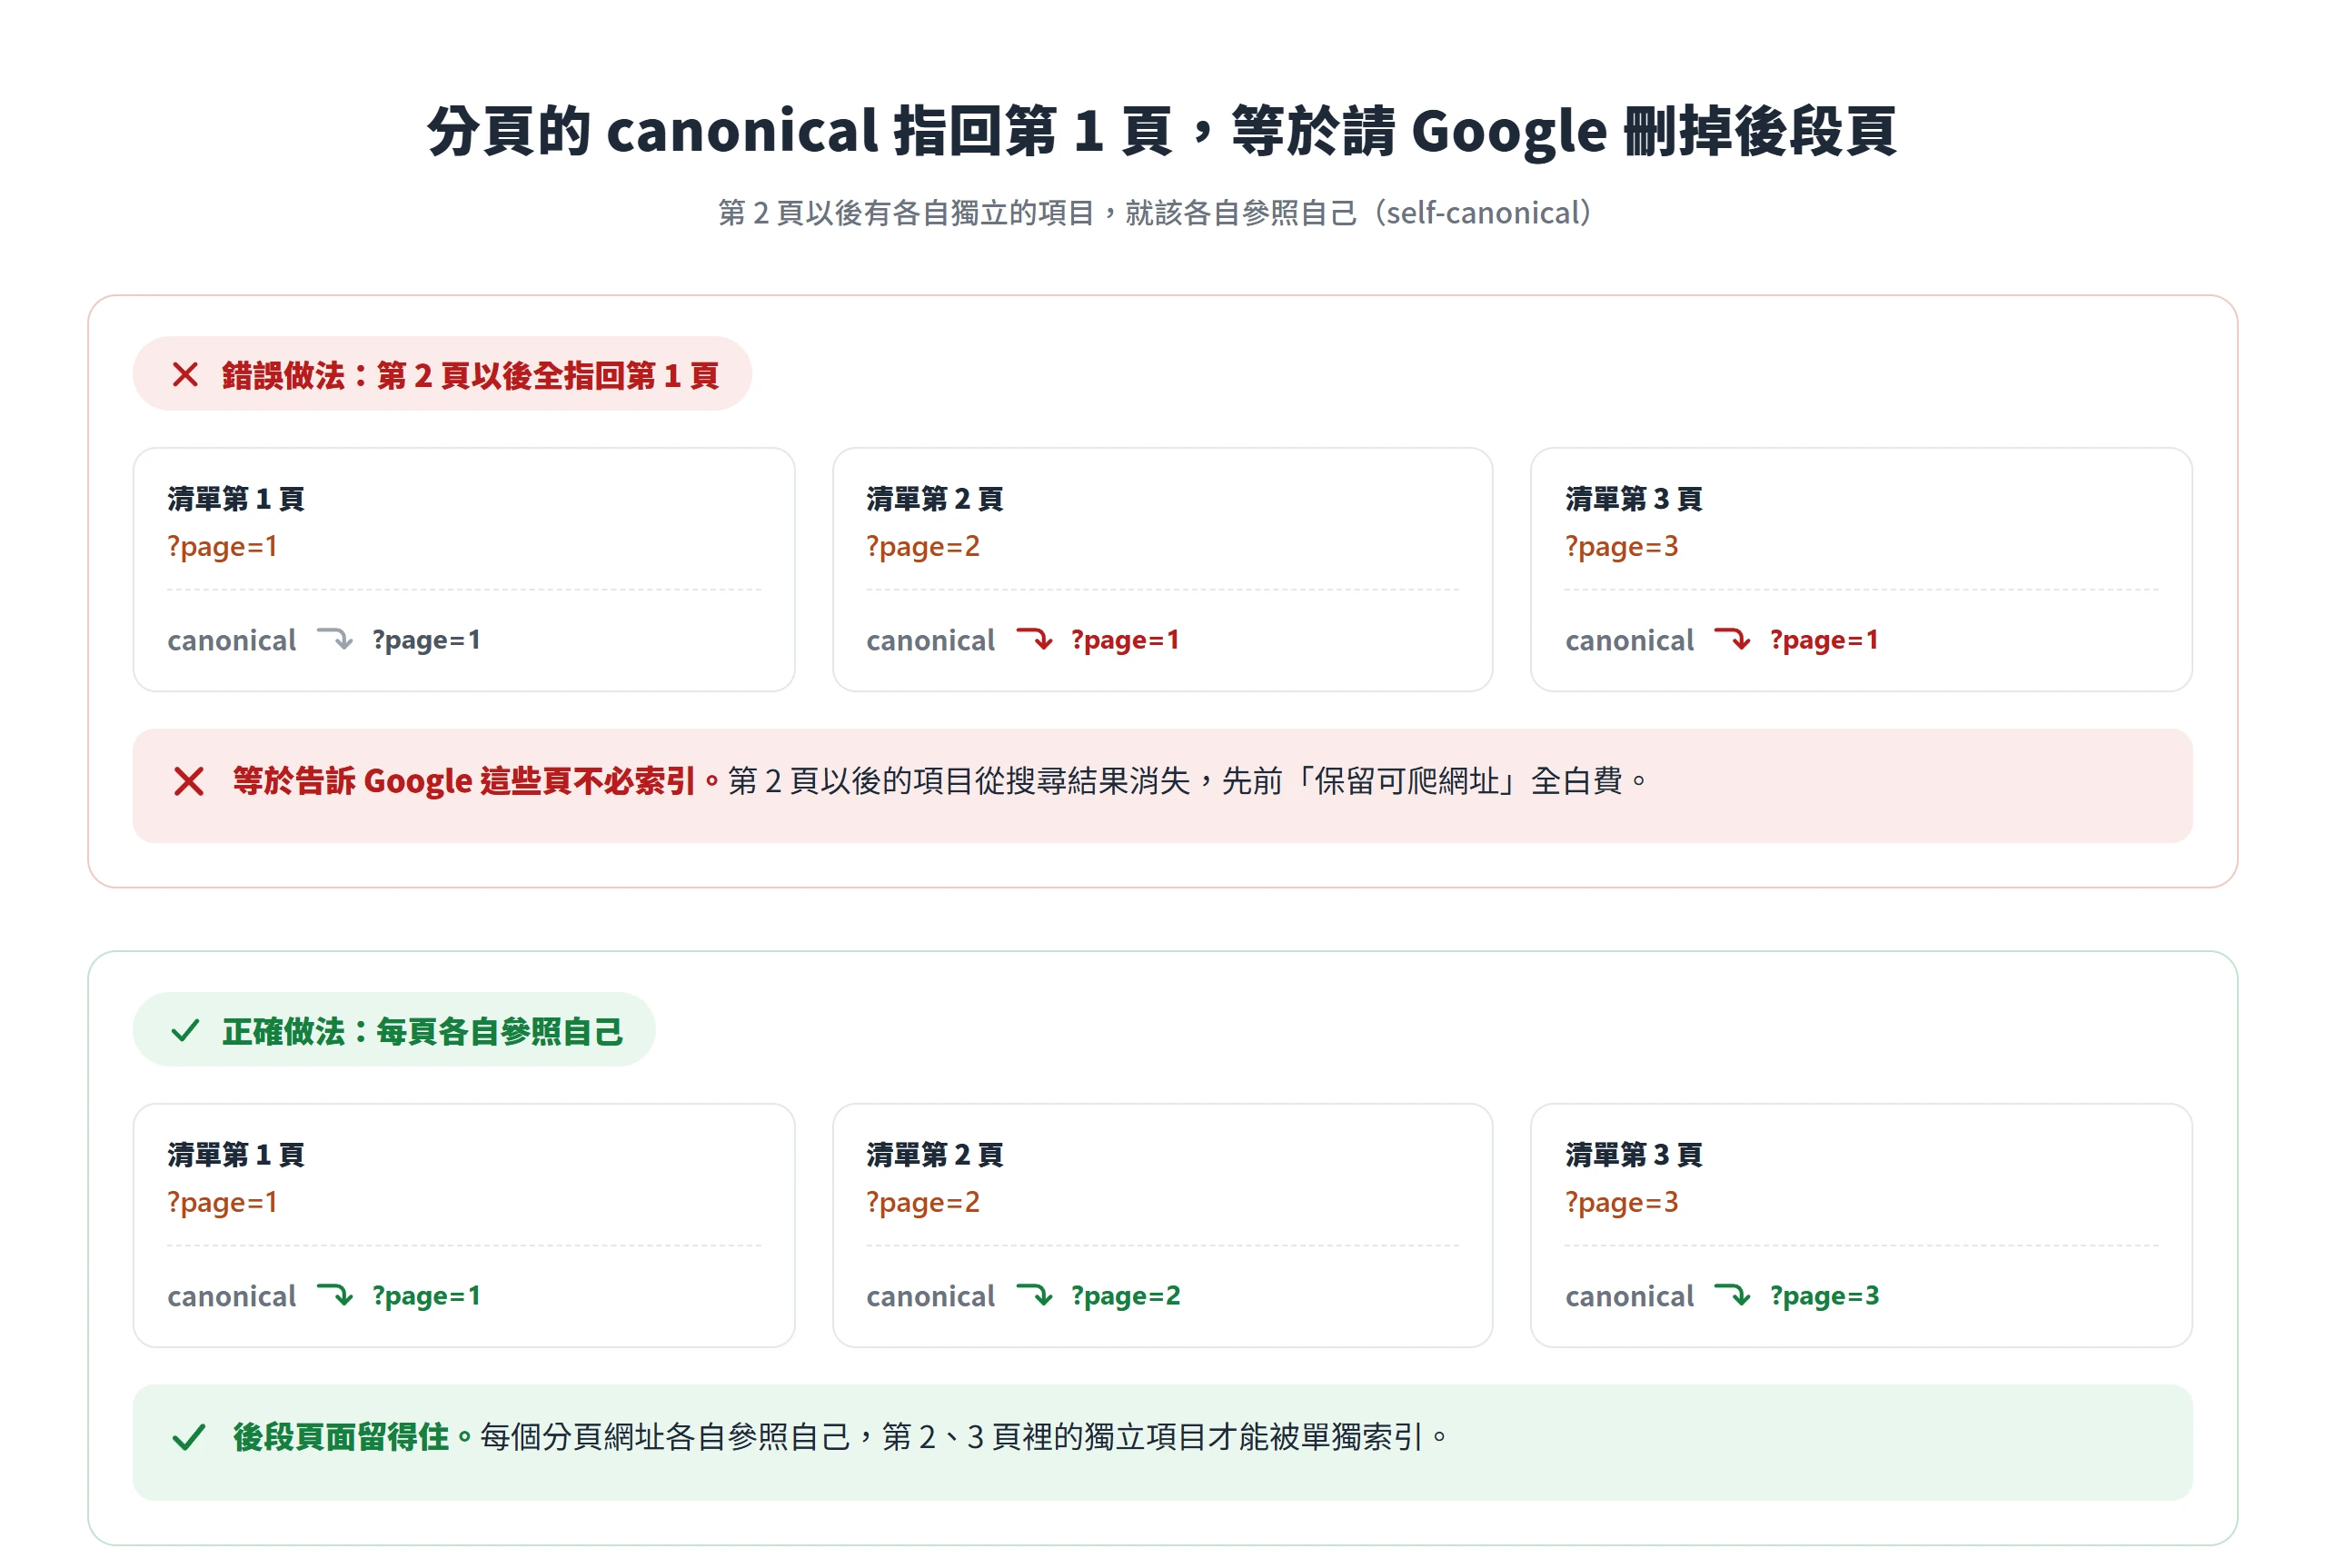Click the orange ?page=3 URL in the wrong-example card

1621,546
